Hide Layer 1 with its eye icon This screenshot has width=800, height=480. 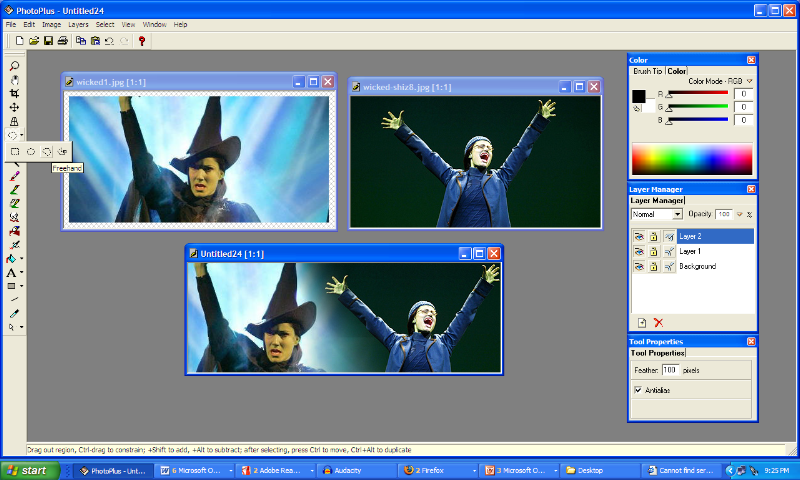click(639, 251)
